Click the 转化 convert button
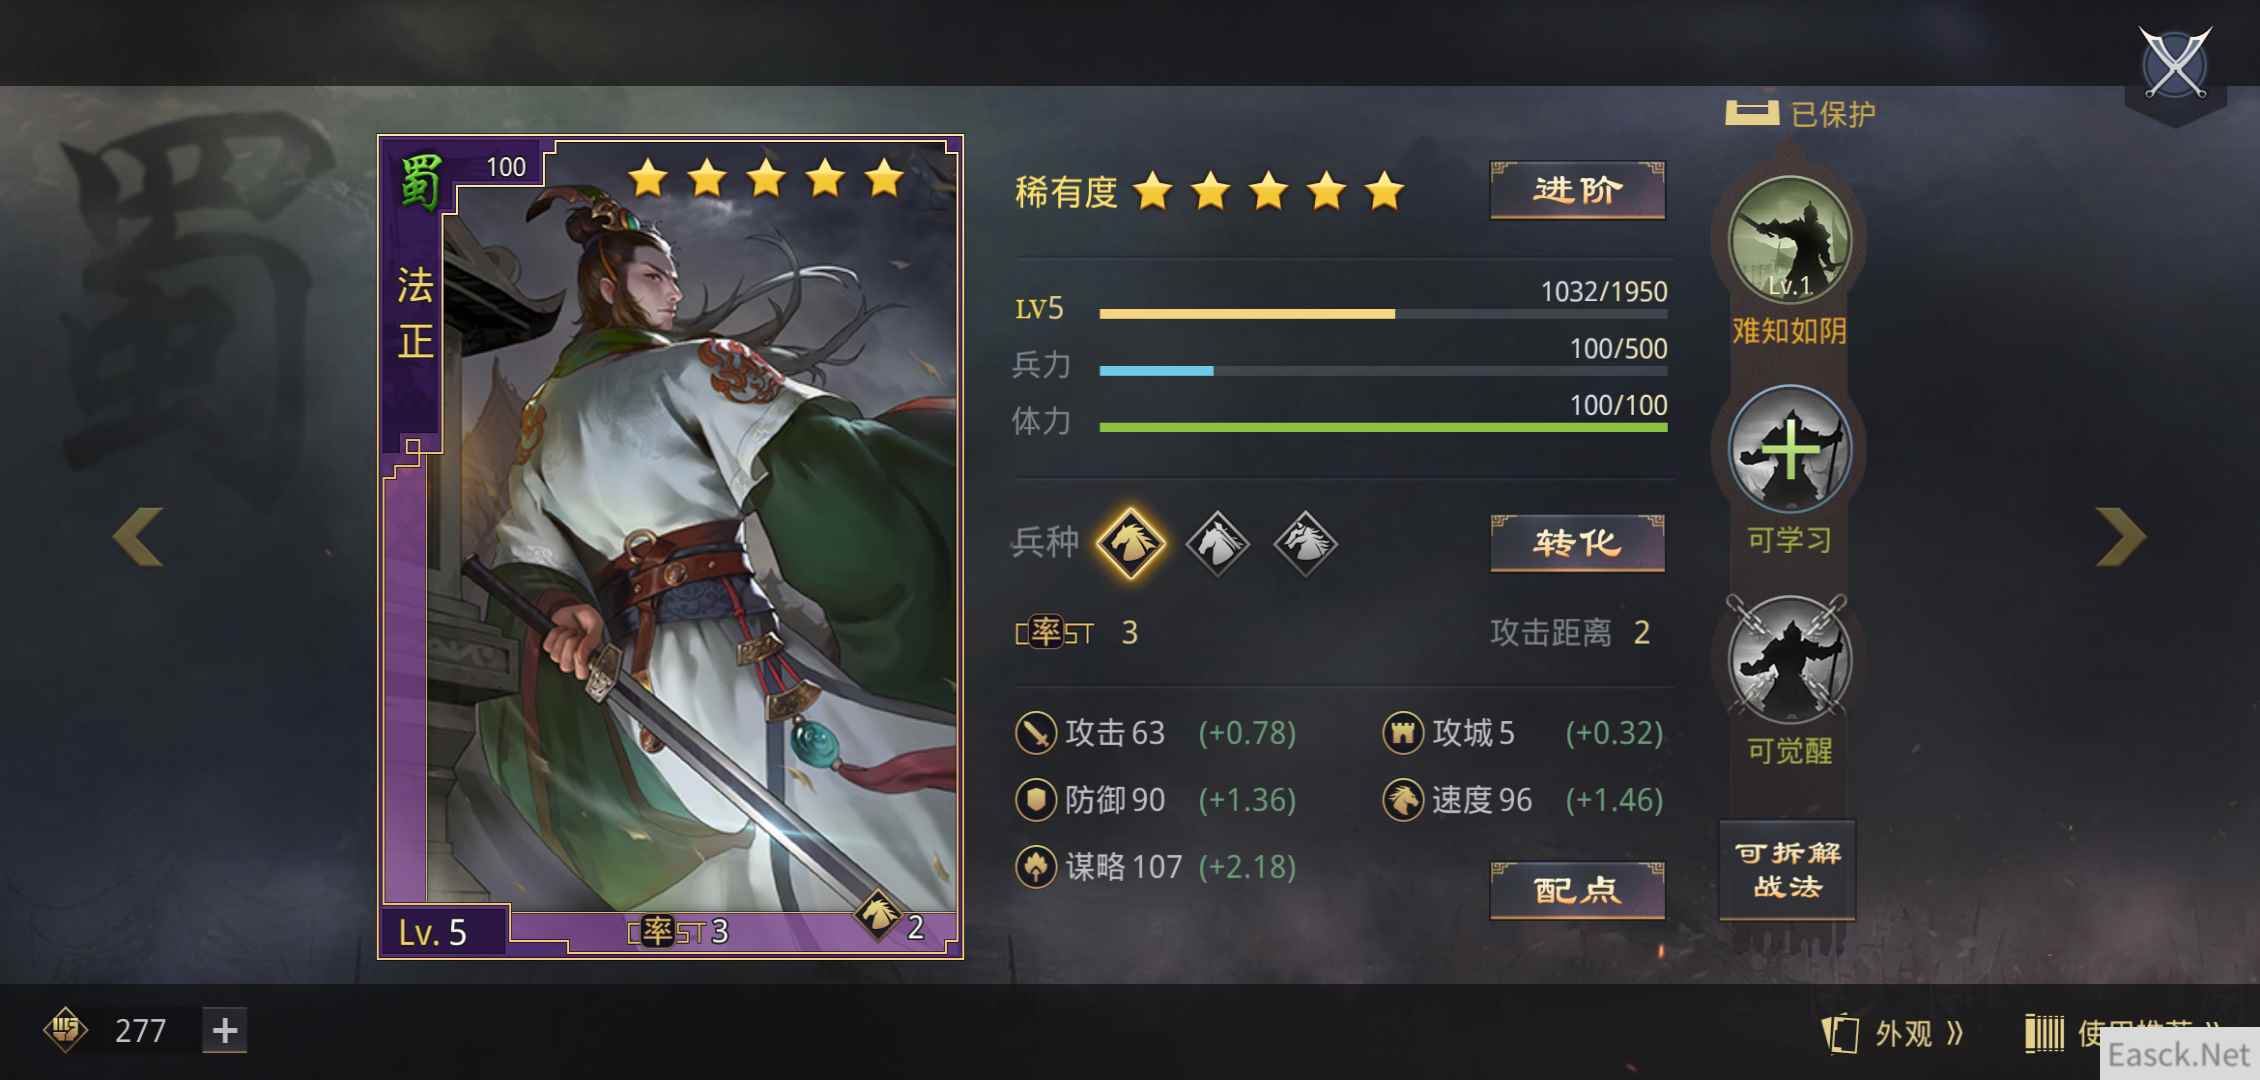Image resolution: width=2260 pixels, height=1080 pixels. coord(1577,543)
